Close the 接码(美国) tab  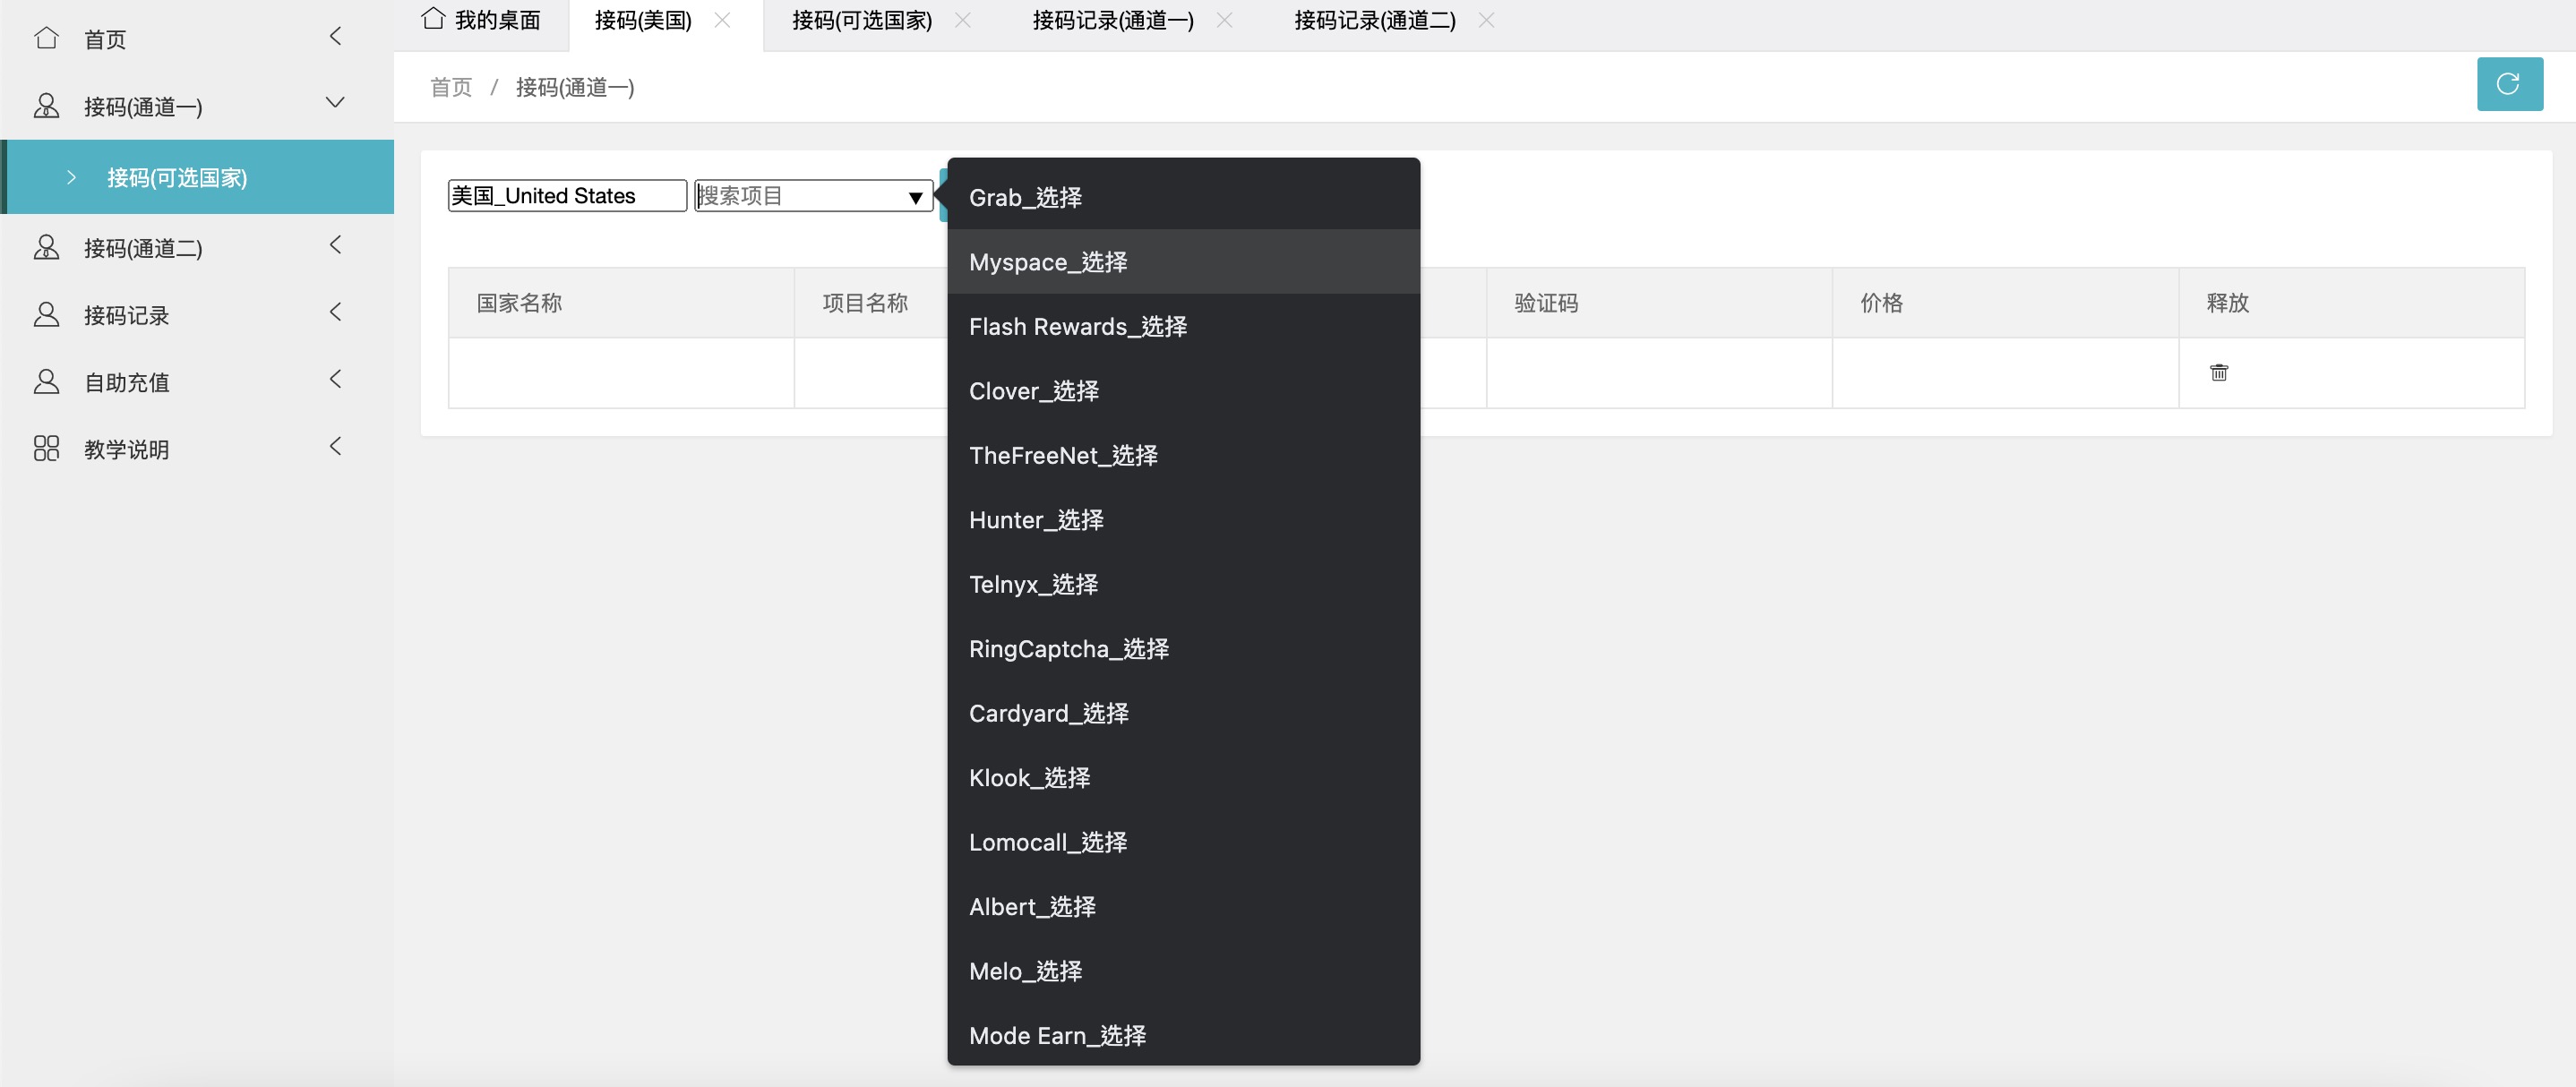pyautogui.click(x=722, y=20)
